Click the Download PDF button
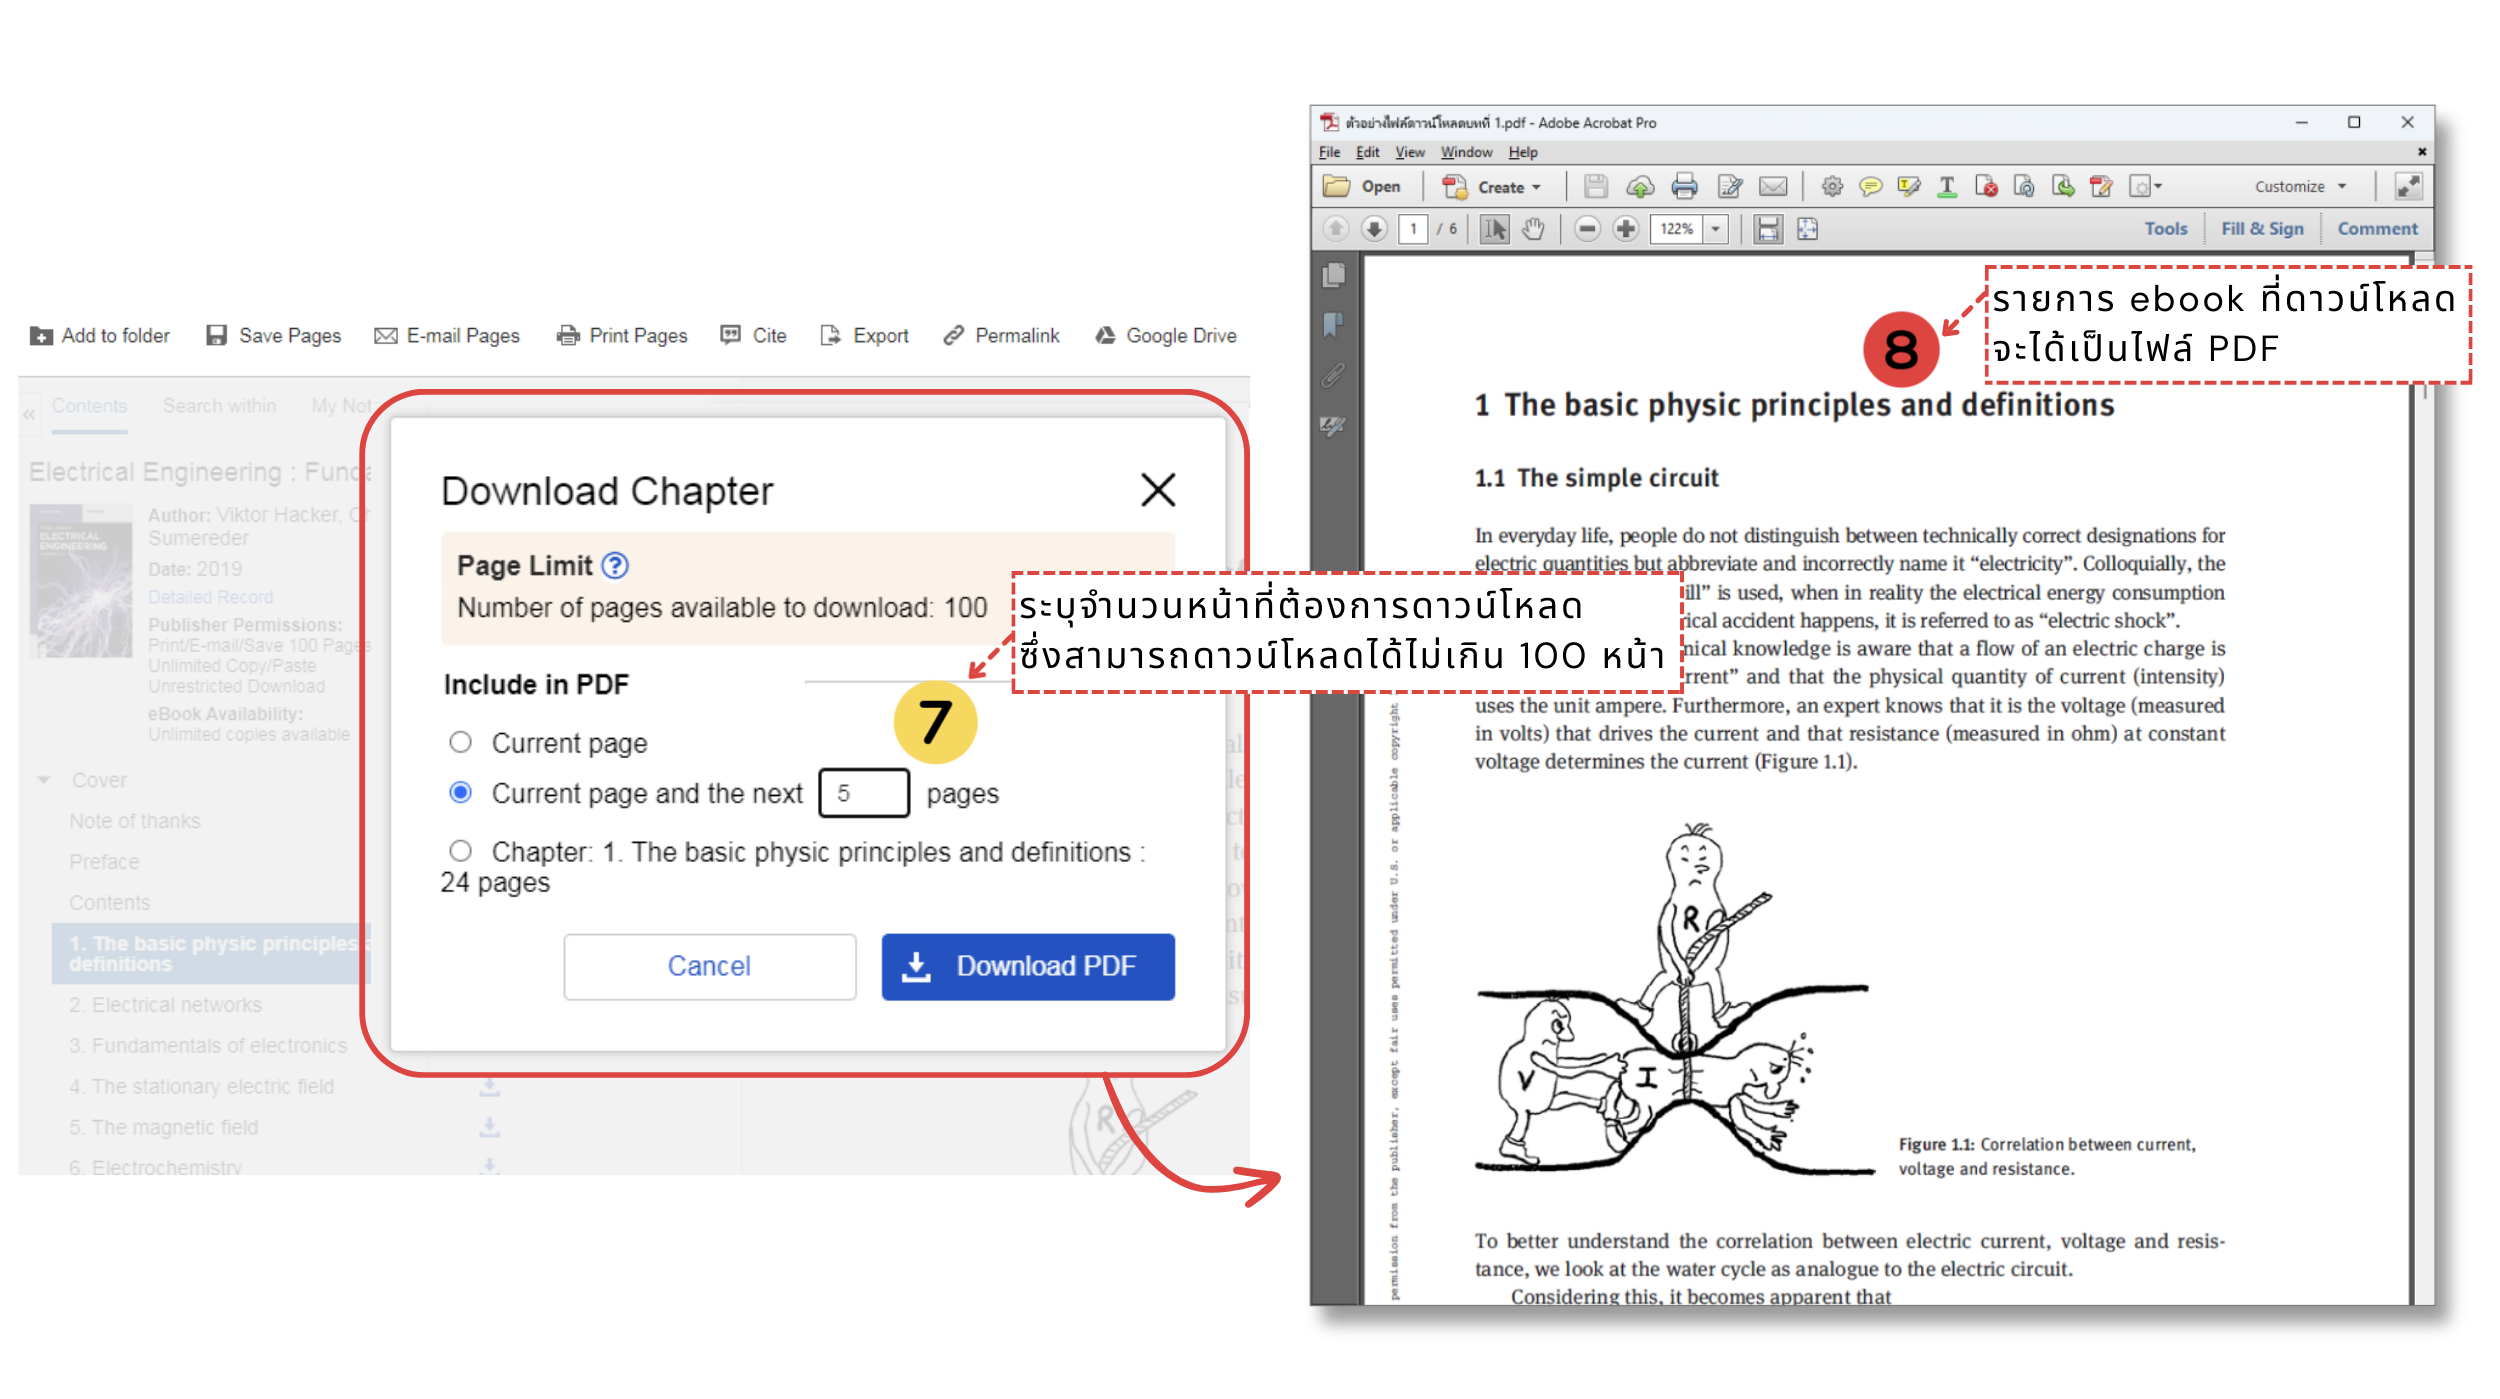This screenshot has width=2500, height=1399. pos(1028,966)
